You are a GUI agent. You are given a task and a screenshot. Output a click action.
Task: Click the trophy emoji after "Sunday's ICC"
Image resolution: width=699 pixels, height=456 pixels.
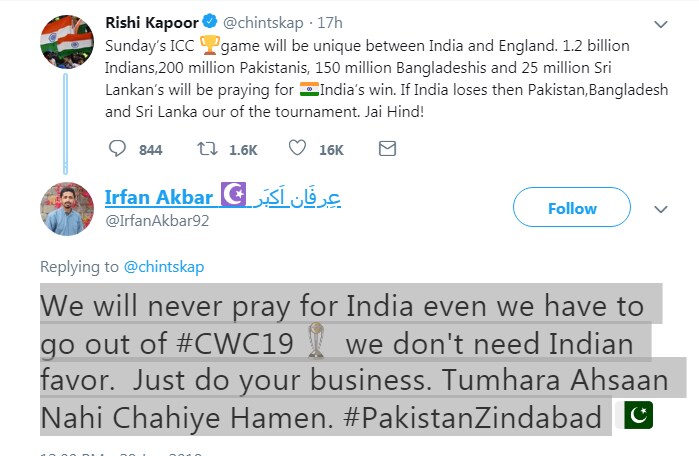(210, 45)
